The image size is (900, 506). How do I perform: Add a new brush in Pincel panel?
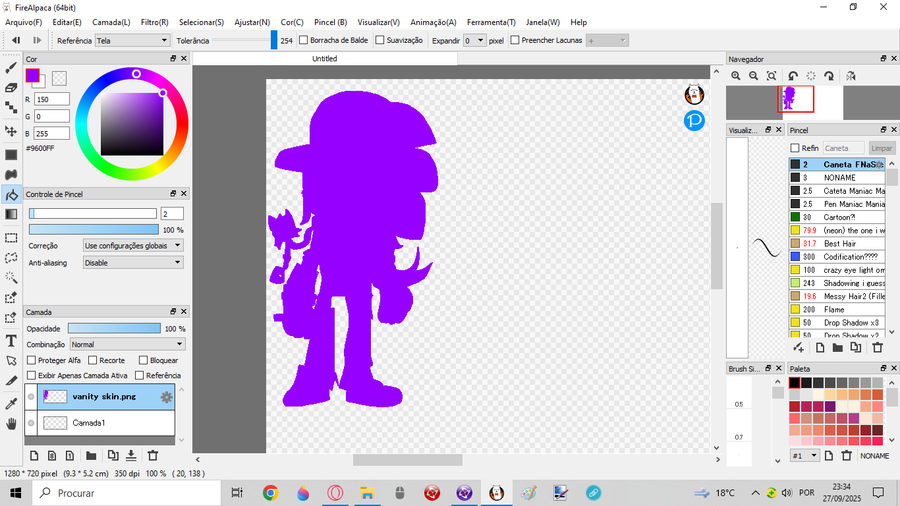(798, 348)
